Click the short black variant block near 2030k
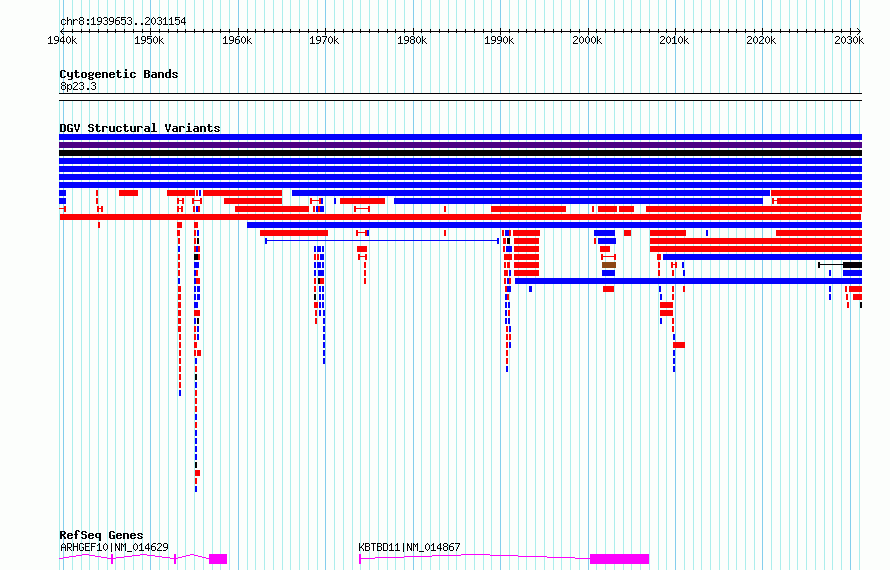The width and height of the screenshot is (890, 570). pos(853,265)
